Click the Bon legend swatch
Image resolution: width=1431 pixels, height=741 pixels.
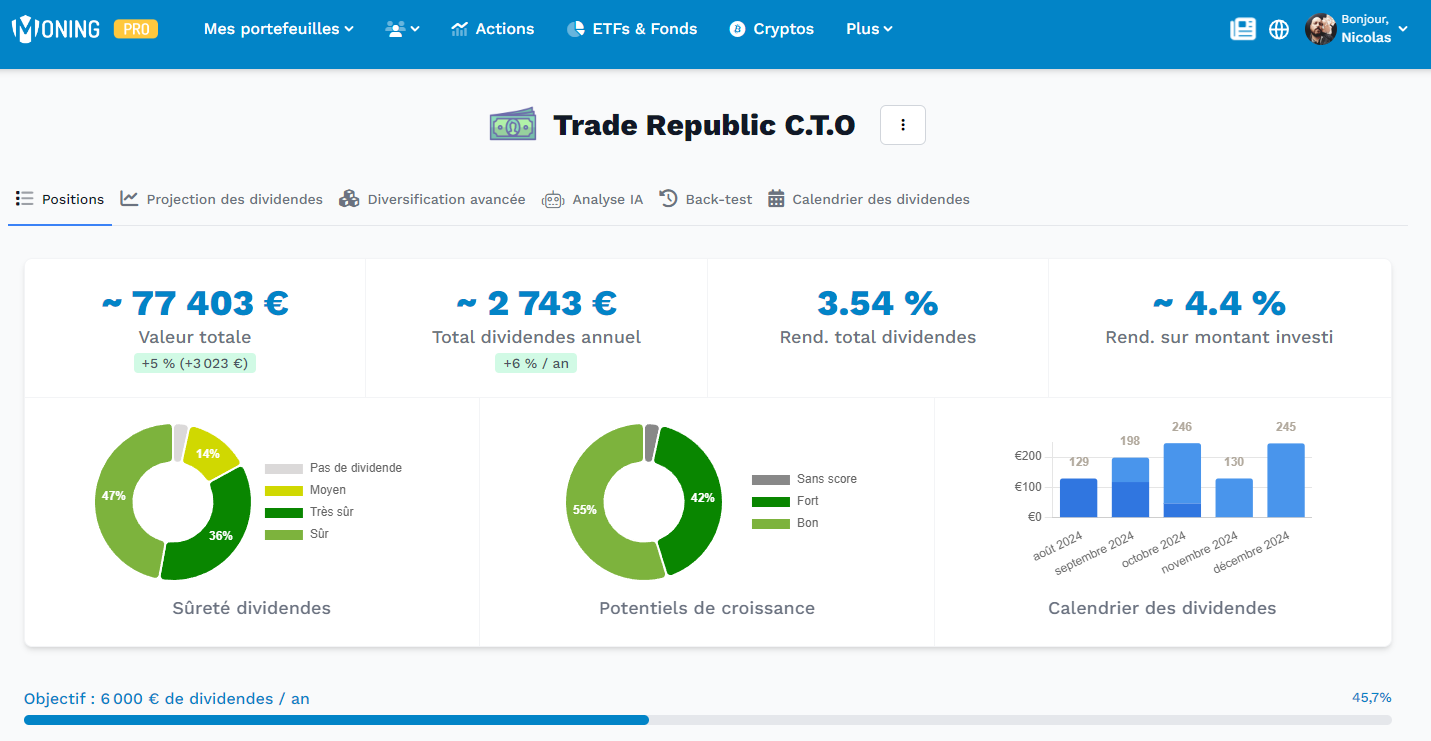pyautogui.click(x=771, y=523)
